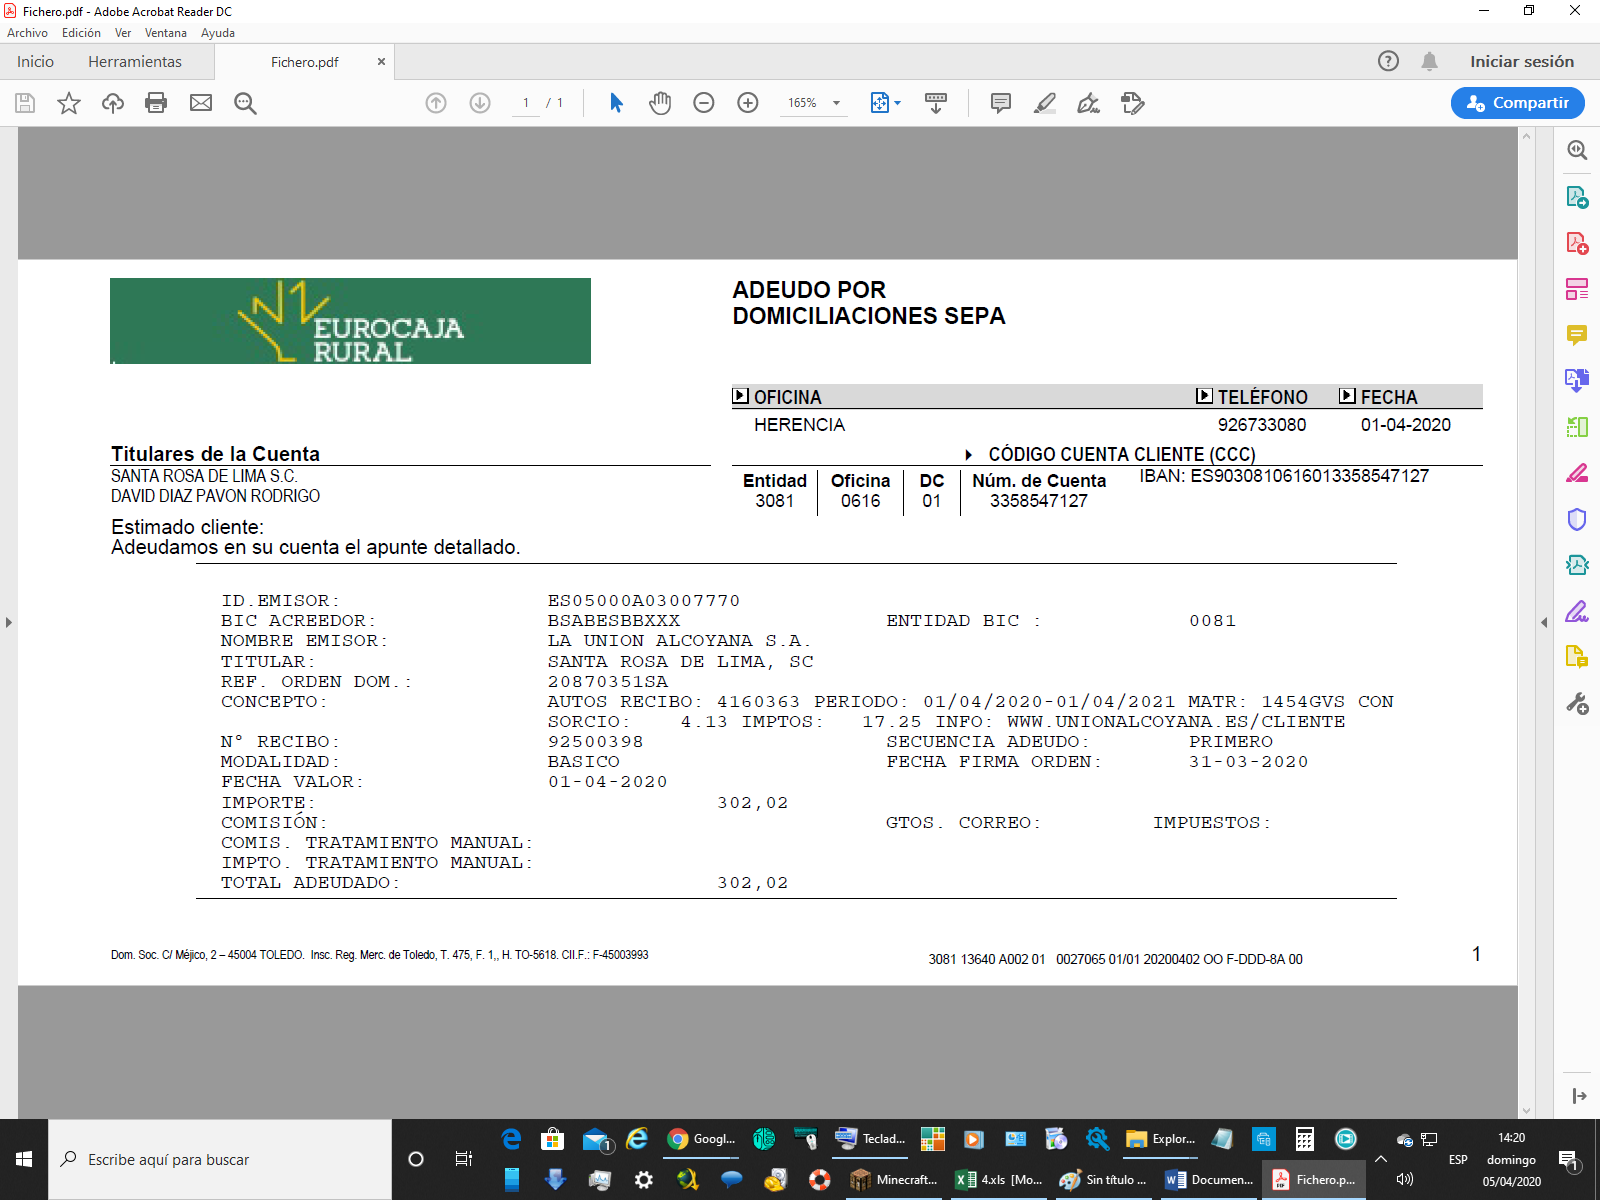This screenshot has height=1200, width=1600.
Task: Activate the arrow selection tool
Action: coord(616,103)
